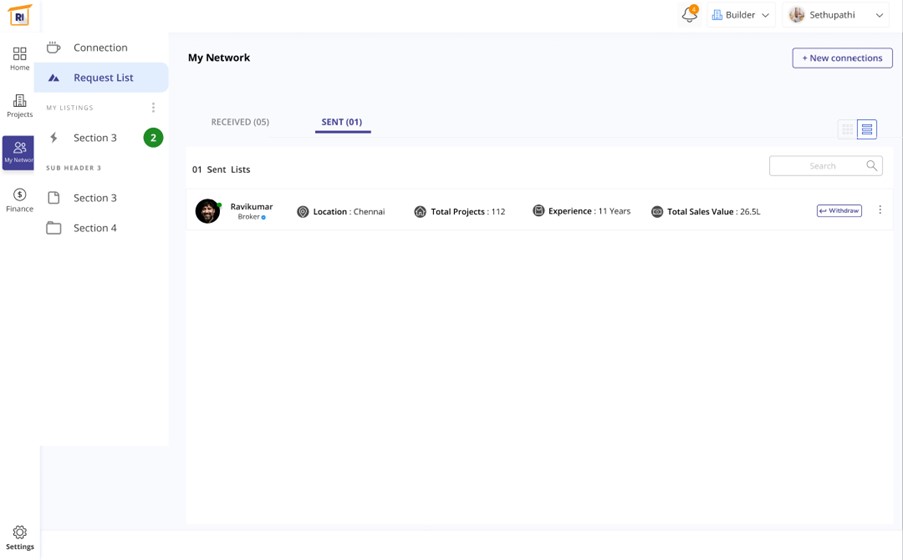
Task: Click the search magnifier icon
Action: 872,166
